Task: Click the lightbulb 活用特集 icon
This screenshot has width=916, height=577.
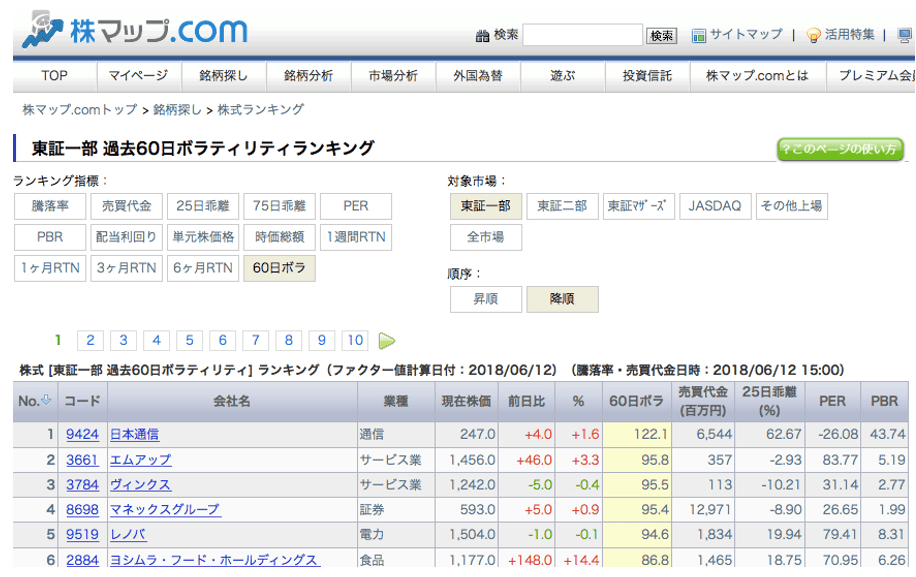Action: pos(814,36)
